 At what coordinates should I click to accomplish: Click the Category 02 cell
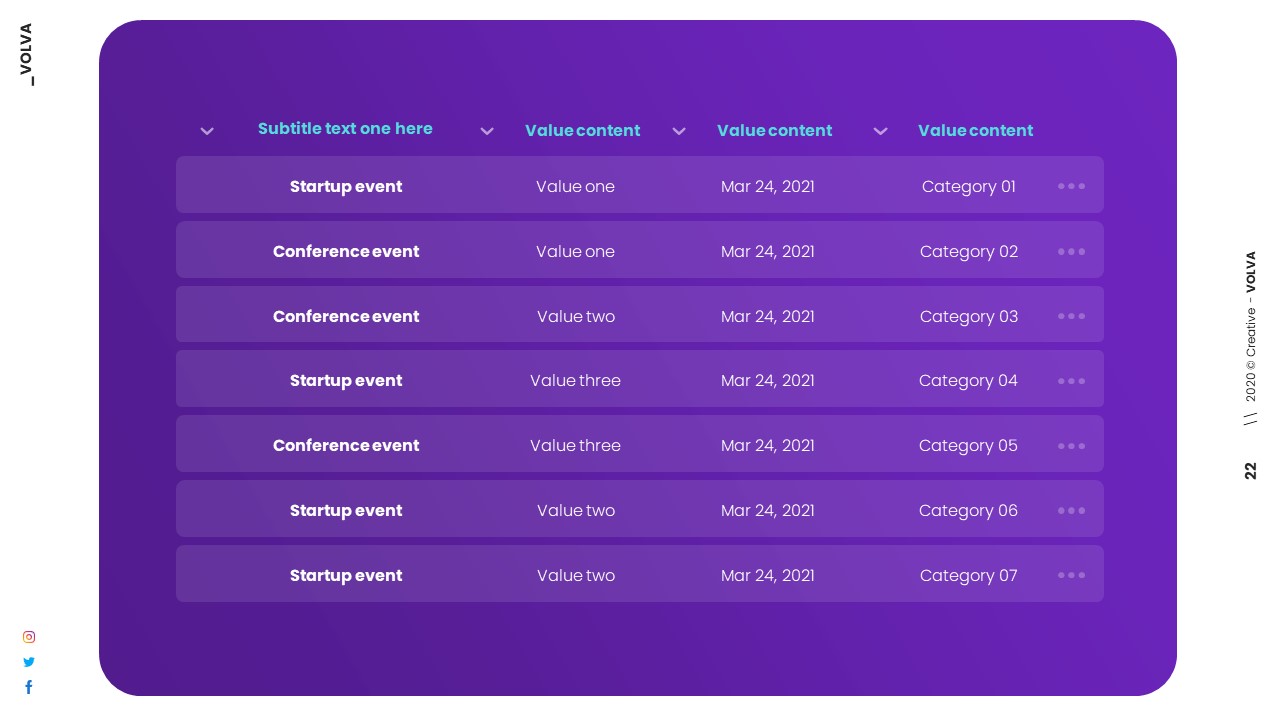point(969,251)
